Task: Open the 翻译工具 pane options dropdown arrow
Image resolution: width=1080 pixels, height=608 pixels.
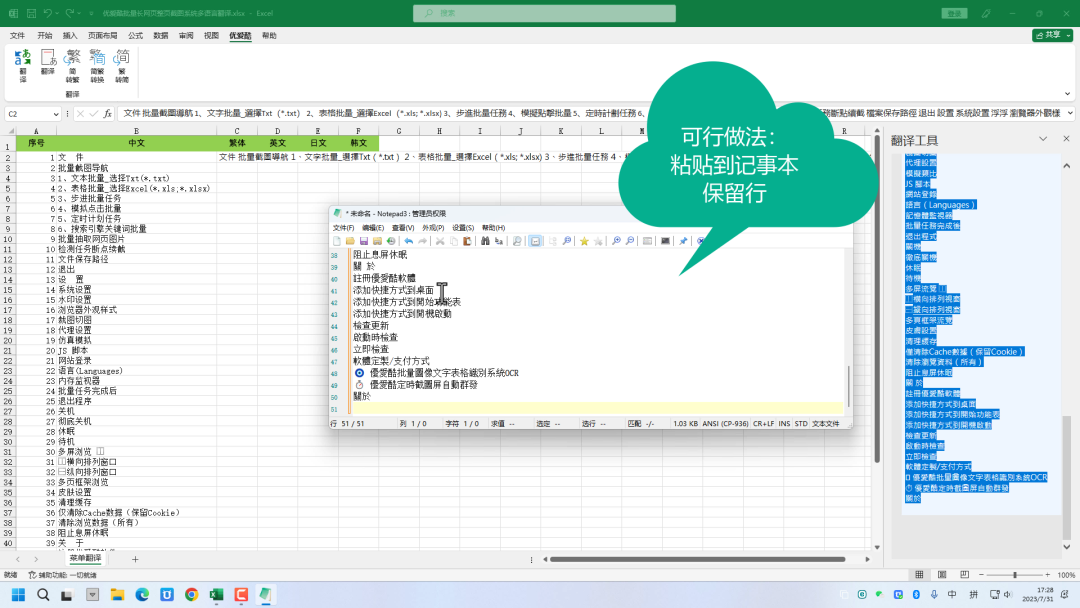Action: point(1043,139)
